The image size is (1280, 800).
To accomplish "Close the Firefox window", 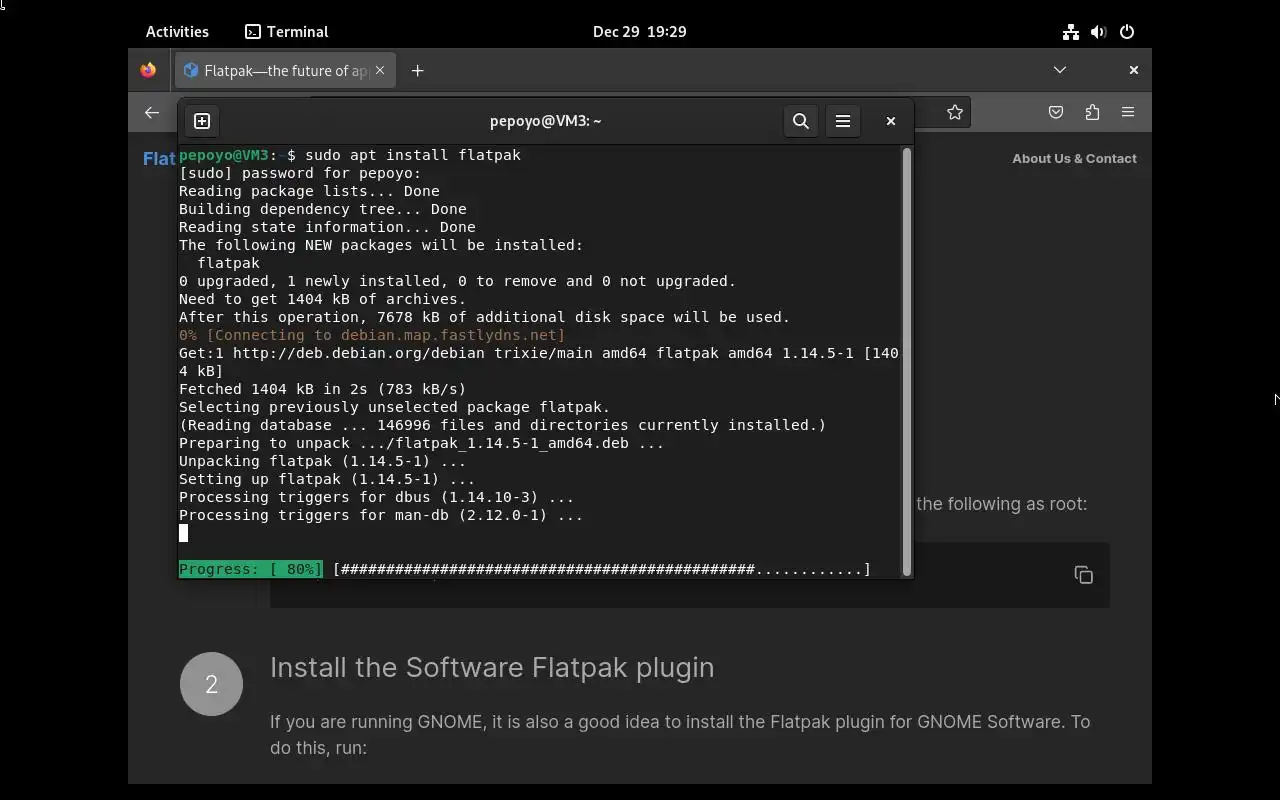I will (x=1133, y=70).
